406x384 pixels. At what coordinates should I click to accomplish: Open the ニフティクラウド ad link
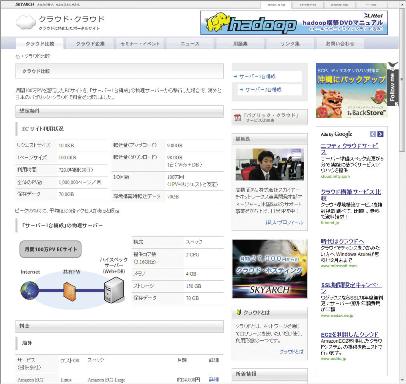349,149
